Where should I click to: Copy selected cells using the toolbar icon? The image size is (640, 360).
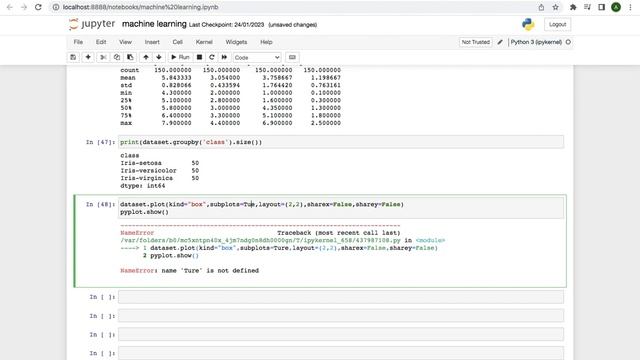click(117, 58)
